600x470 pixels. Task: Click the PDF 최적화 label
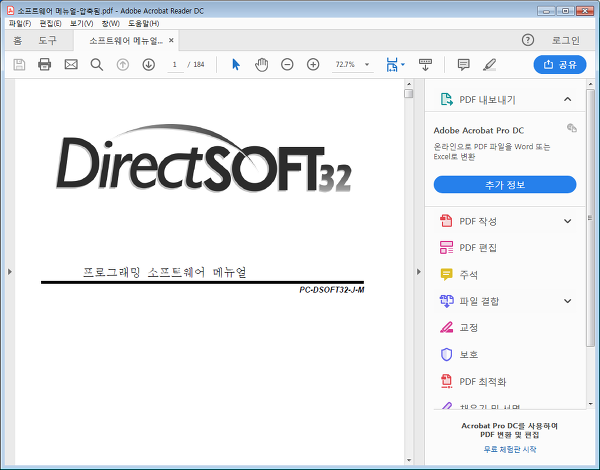click(x=483, y=382)
